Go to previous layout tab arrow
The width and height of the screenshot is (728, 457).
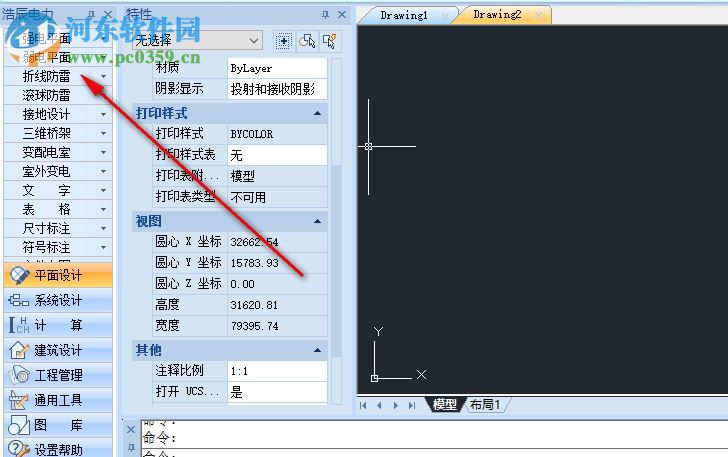point(379,405)
